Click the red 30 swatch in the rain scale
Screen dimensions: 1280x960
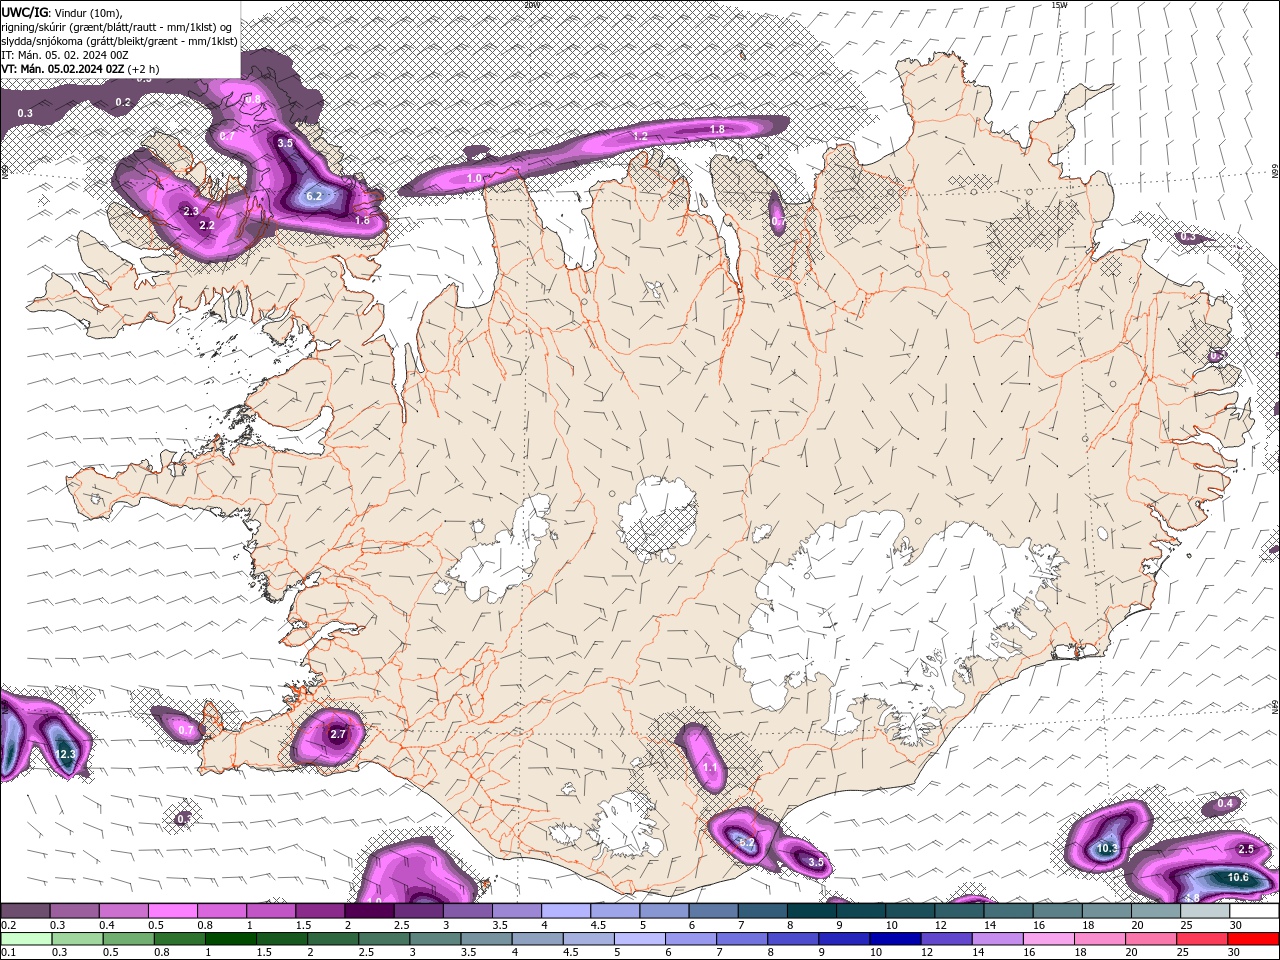pyautogui.click(x=1254, y=939)
